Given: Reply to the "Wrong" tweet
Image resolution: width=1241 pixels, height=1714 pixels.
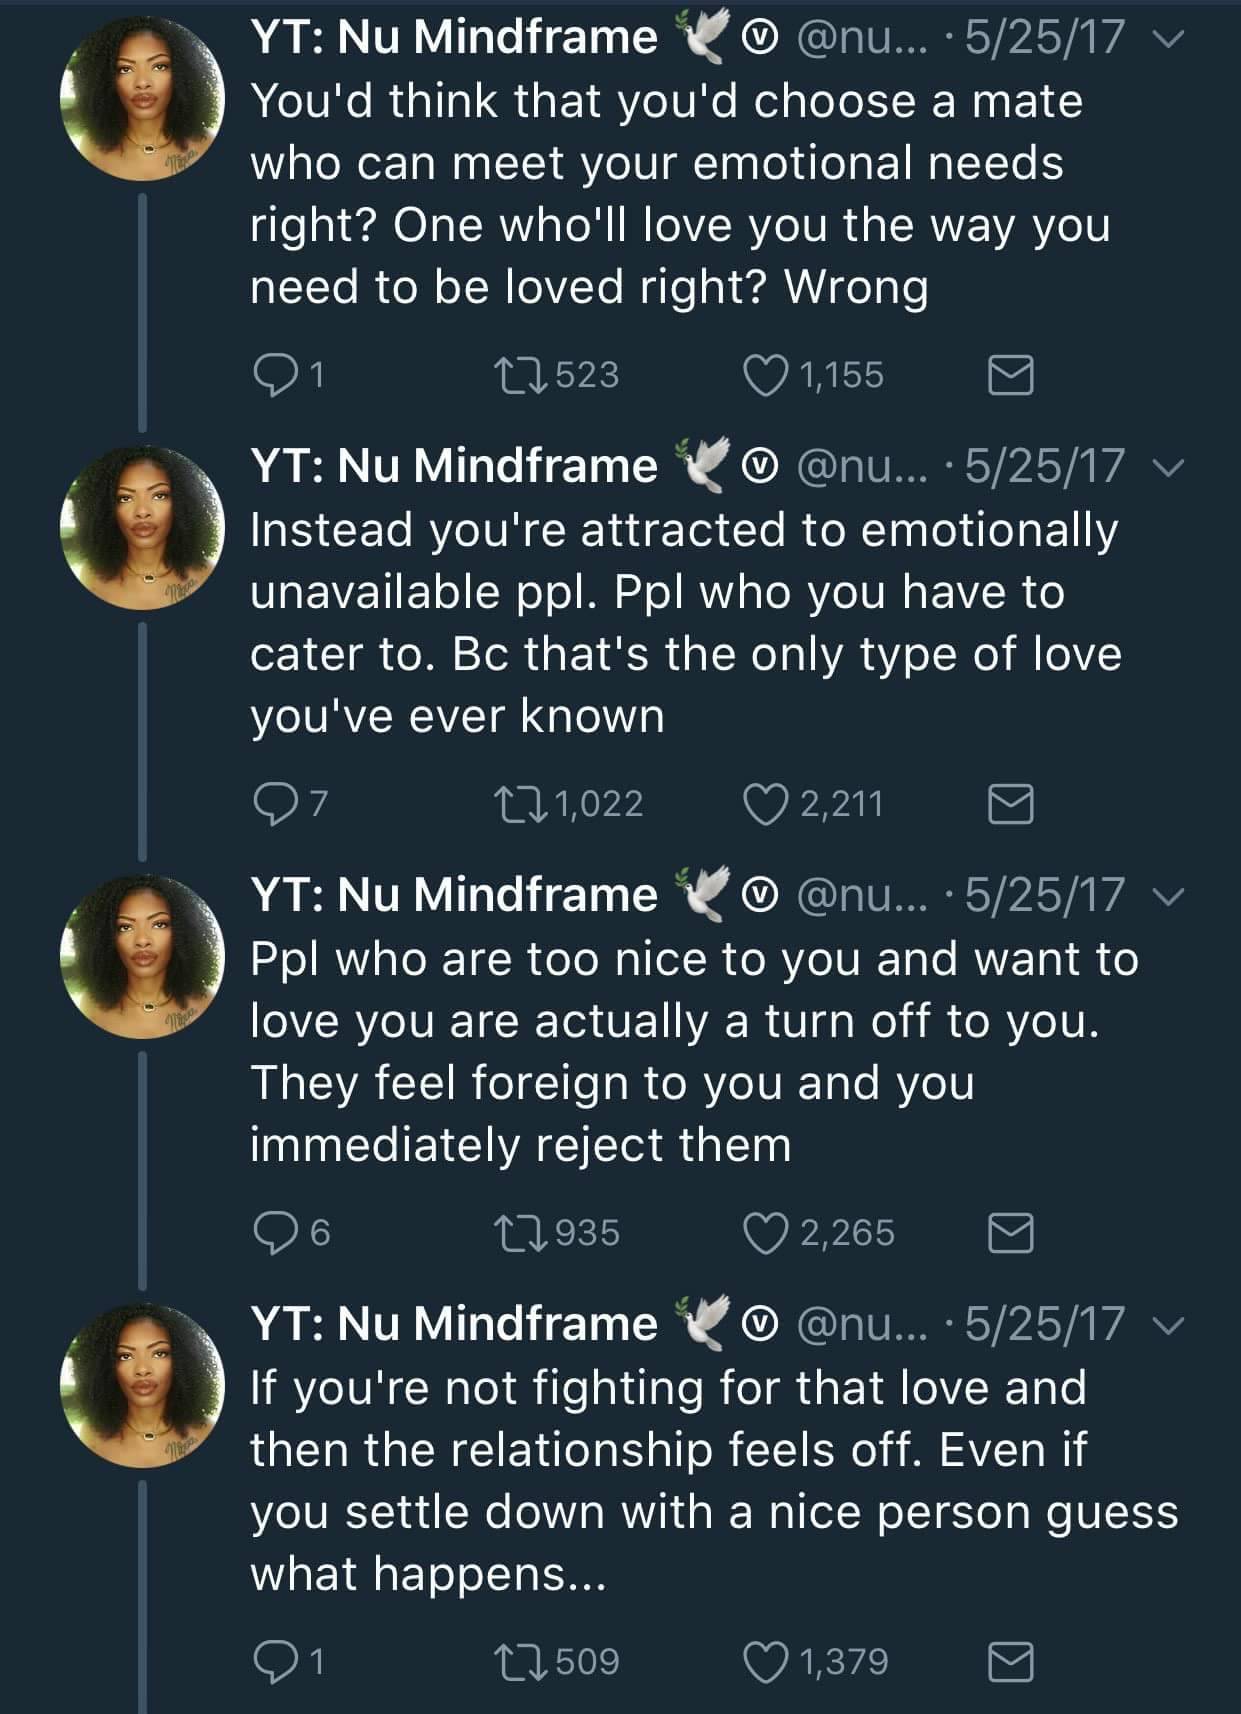Looking at the screenshot, I should (x=272, y=375).
